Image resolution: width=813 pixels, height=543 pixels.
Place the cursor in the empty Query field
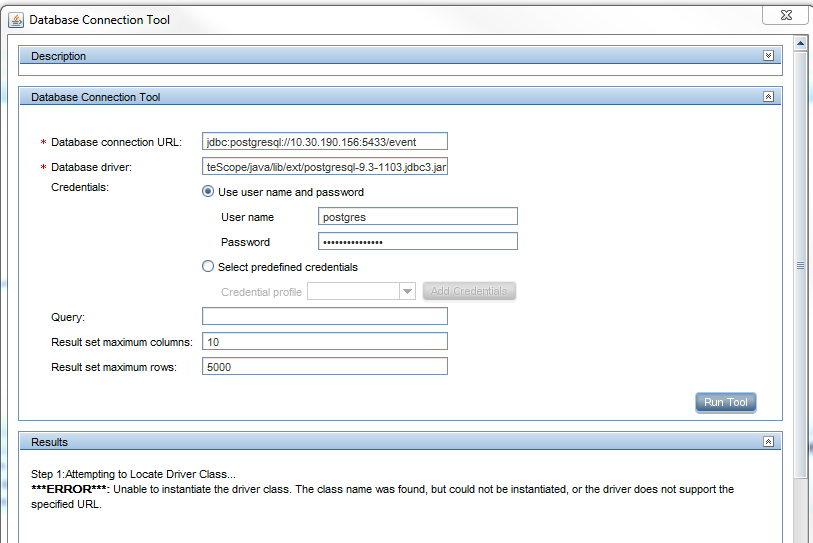coord(324,317)
